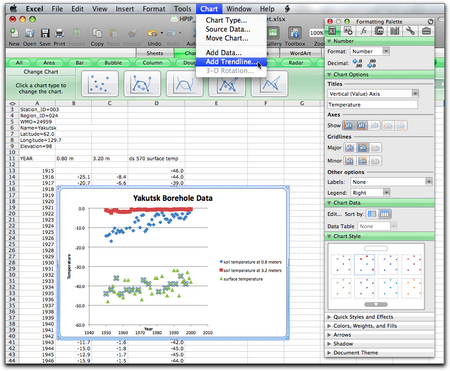The width and height of the screenshot is (450, 371).
Task: Open the Toolbox icon
Action: point(295,33)
